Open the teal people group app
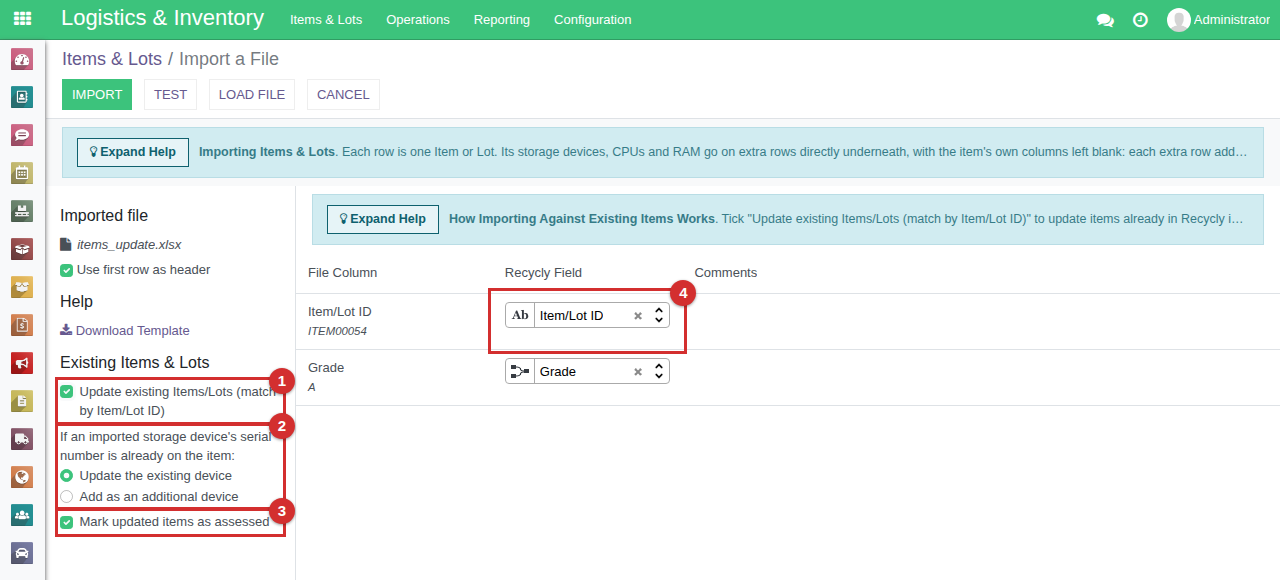This screenshot has width=1280, height=580. pos(22,515)
